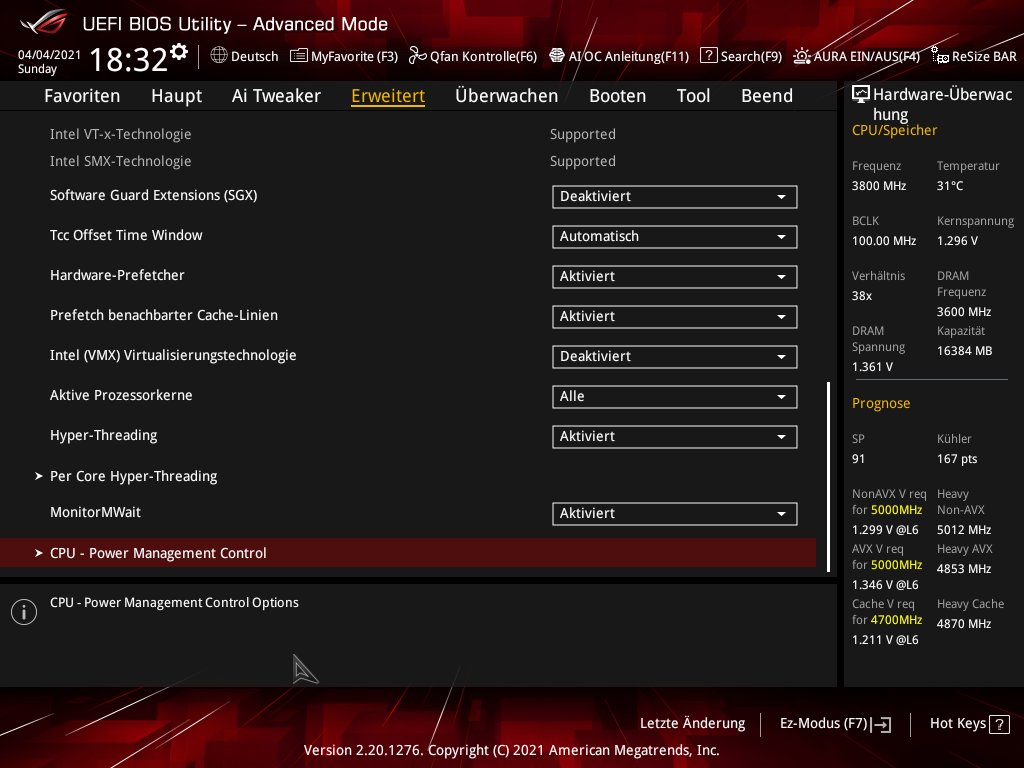Open the Intel (VMX) Virtualisierungstechnologie dropdown
Image resolution: width=1024 pixels, height=768 pixels.
tap(675, 357)
